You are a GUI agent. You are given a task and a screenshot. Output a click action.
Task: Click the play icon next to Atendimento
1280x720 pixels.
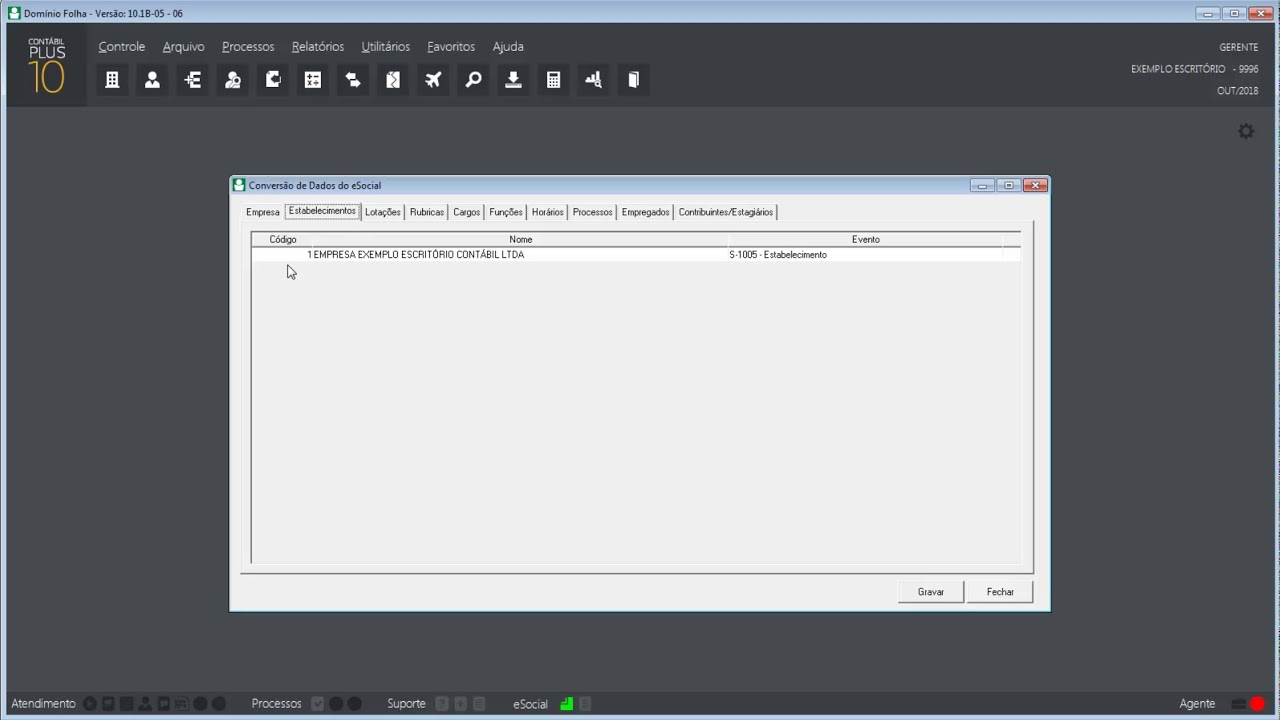point(90,704)
